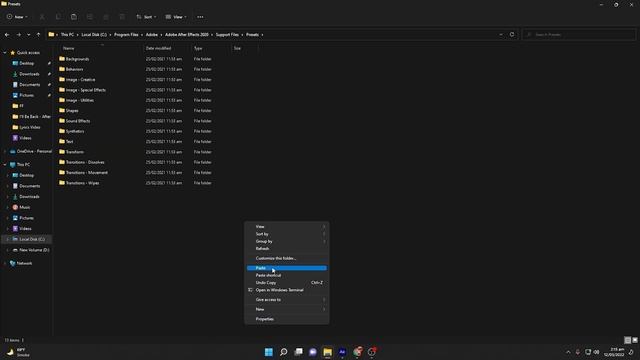Image resolution: width=640 pixels, height=360 pixels.
Task: Choose Refresh in the context menu
Action: [x=287, y=249]
